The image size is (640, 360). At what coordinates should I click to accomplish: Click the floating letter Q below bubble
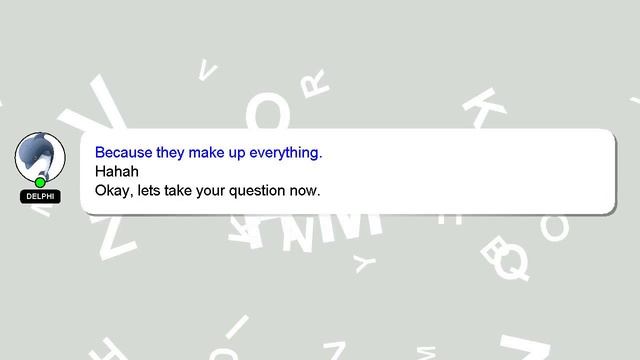511,261
